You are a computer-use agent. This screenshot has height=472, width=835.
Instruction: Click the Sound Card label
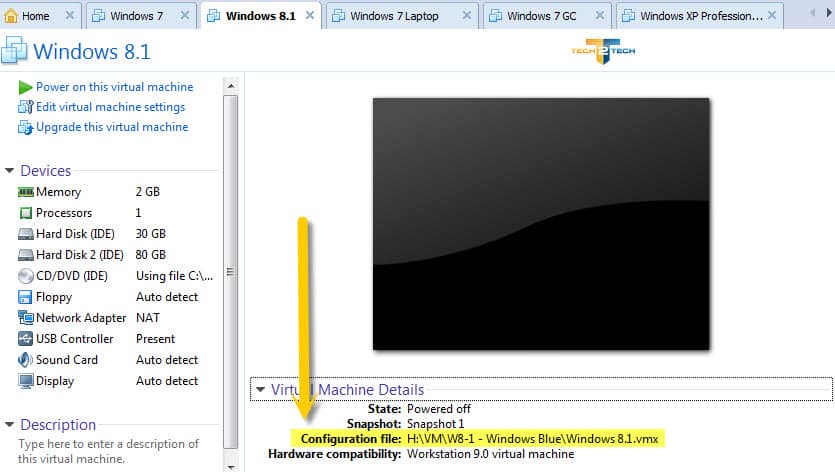67,360
